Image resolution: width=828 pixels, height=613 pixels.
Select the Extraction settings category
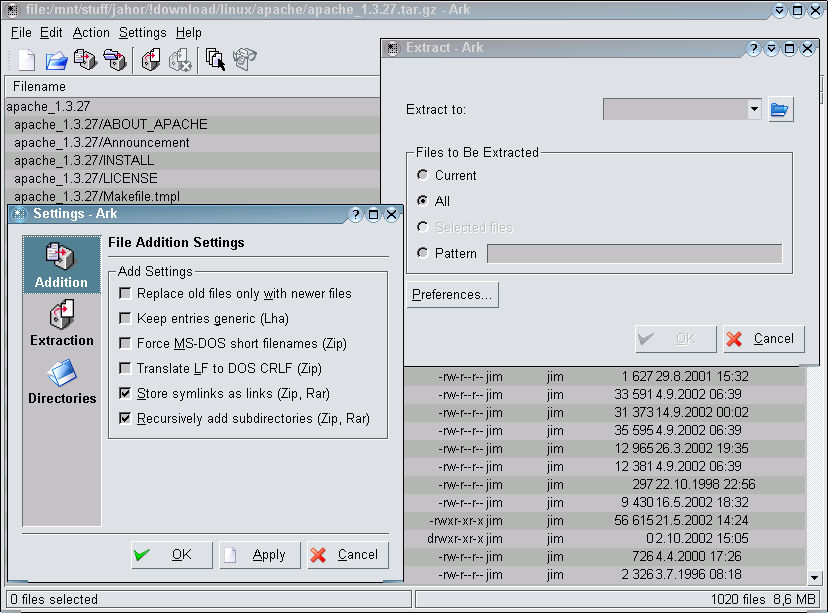(x=62, y=323)
